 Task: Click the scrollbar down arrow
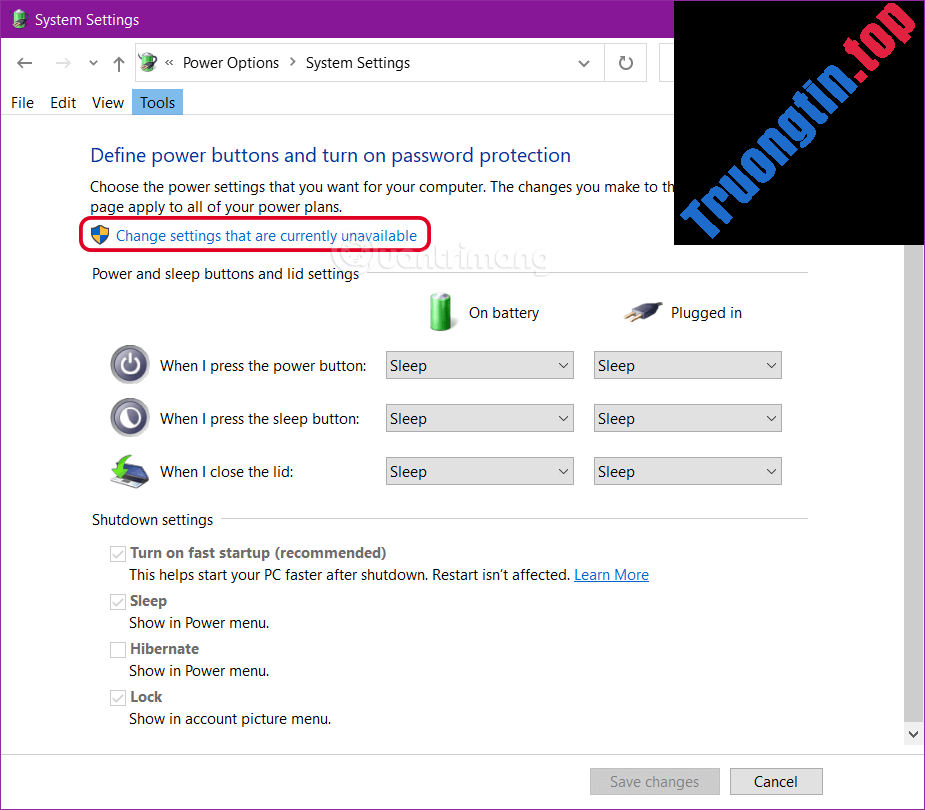pyautogui.click(x=912, y=733)
